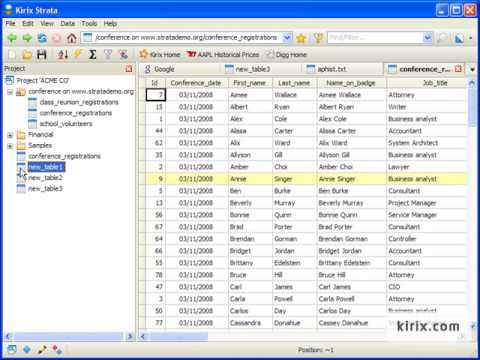Open the Digg Home bookmark
480x360 pixels.
click(x=286, y=54)
